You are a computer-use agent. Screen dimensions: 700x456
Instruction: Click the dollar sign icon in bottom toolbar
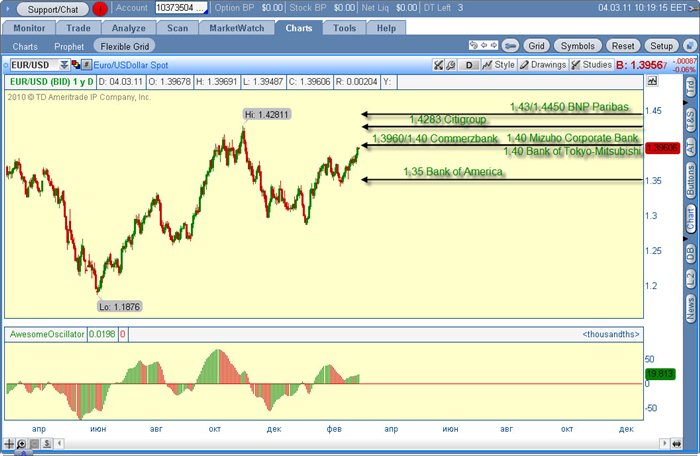[46, 444]
